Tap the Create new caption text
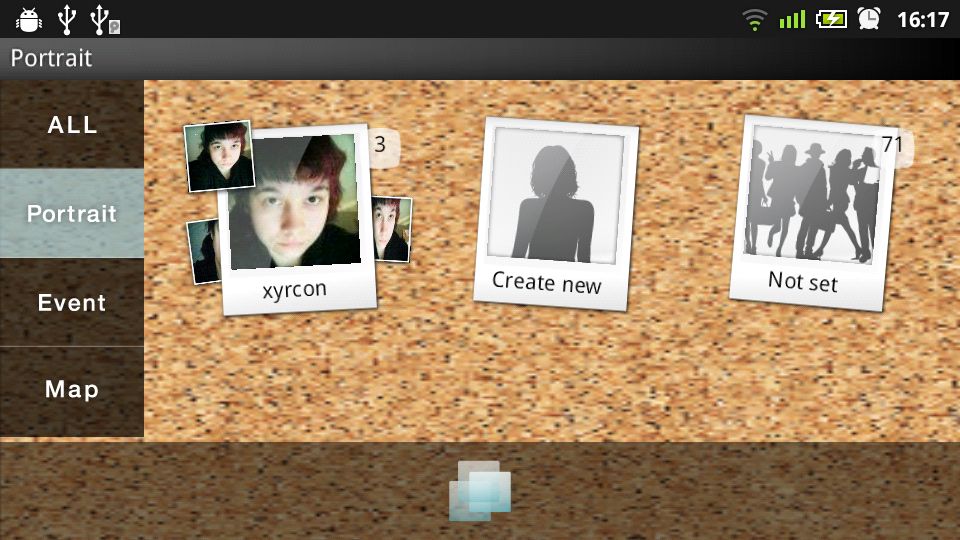Image resolution: width=960 pixels, height=540 pixels. (x=547, y=283)
